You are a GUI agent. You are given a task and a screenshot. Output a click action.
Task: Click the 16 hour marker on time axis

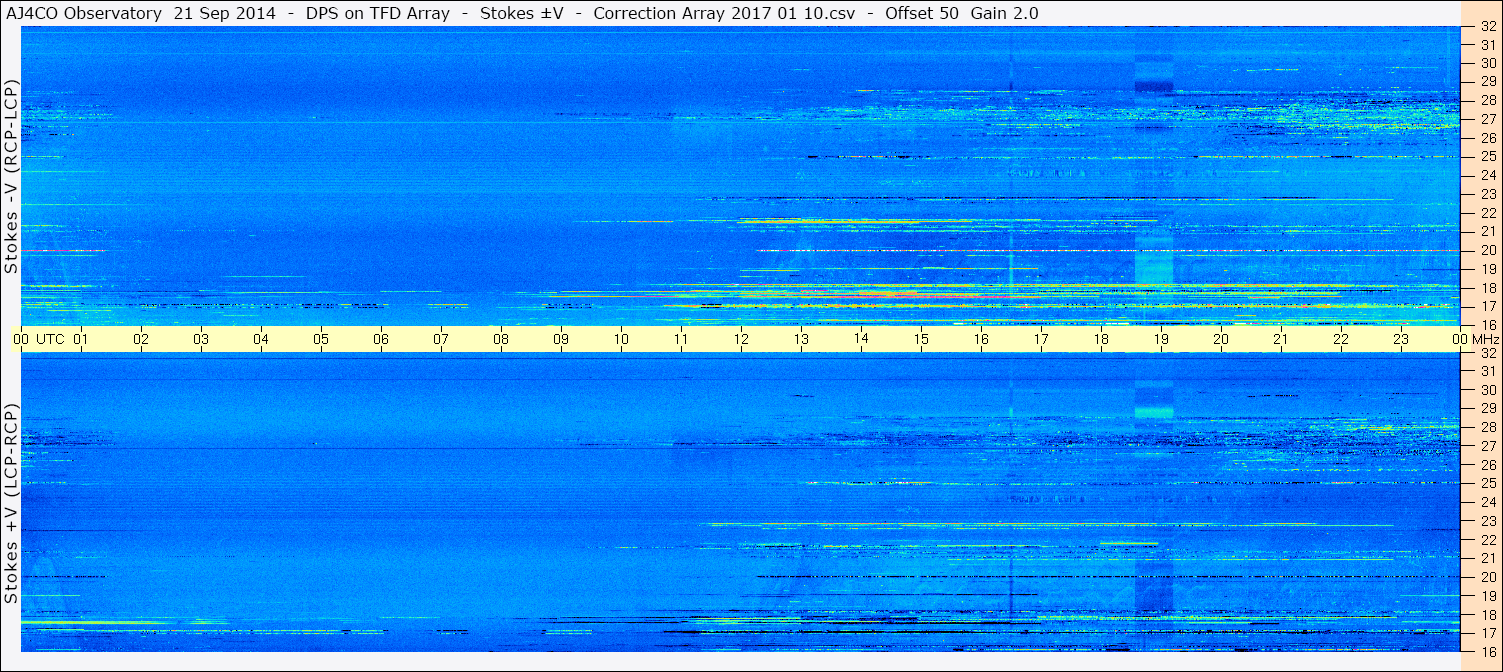pyautogui.click(x=981, y=339)
